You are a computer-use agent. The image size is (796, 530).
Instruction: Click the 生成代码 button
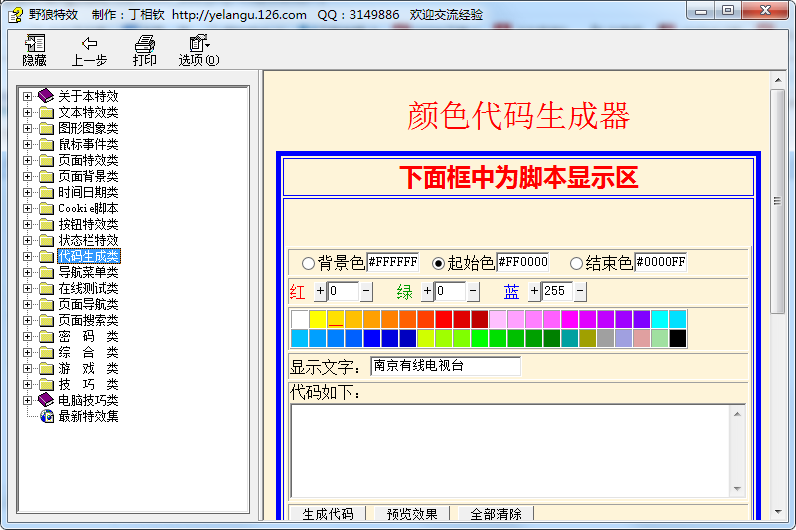coord(328,514)
